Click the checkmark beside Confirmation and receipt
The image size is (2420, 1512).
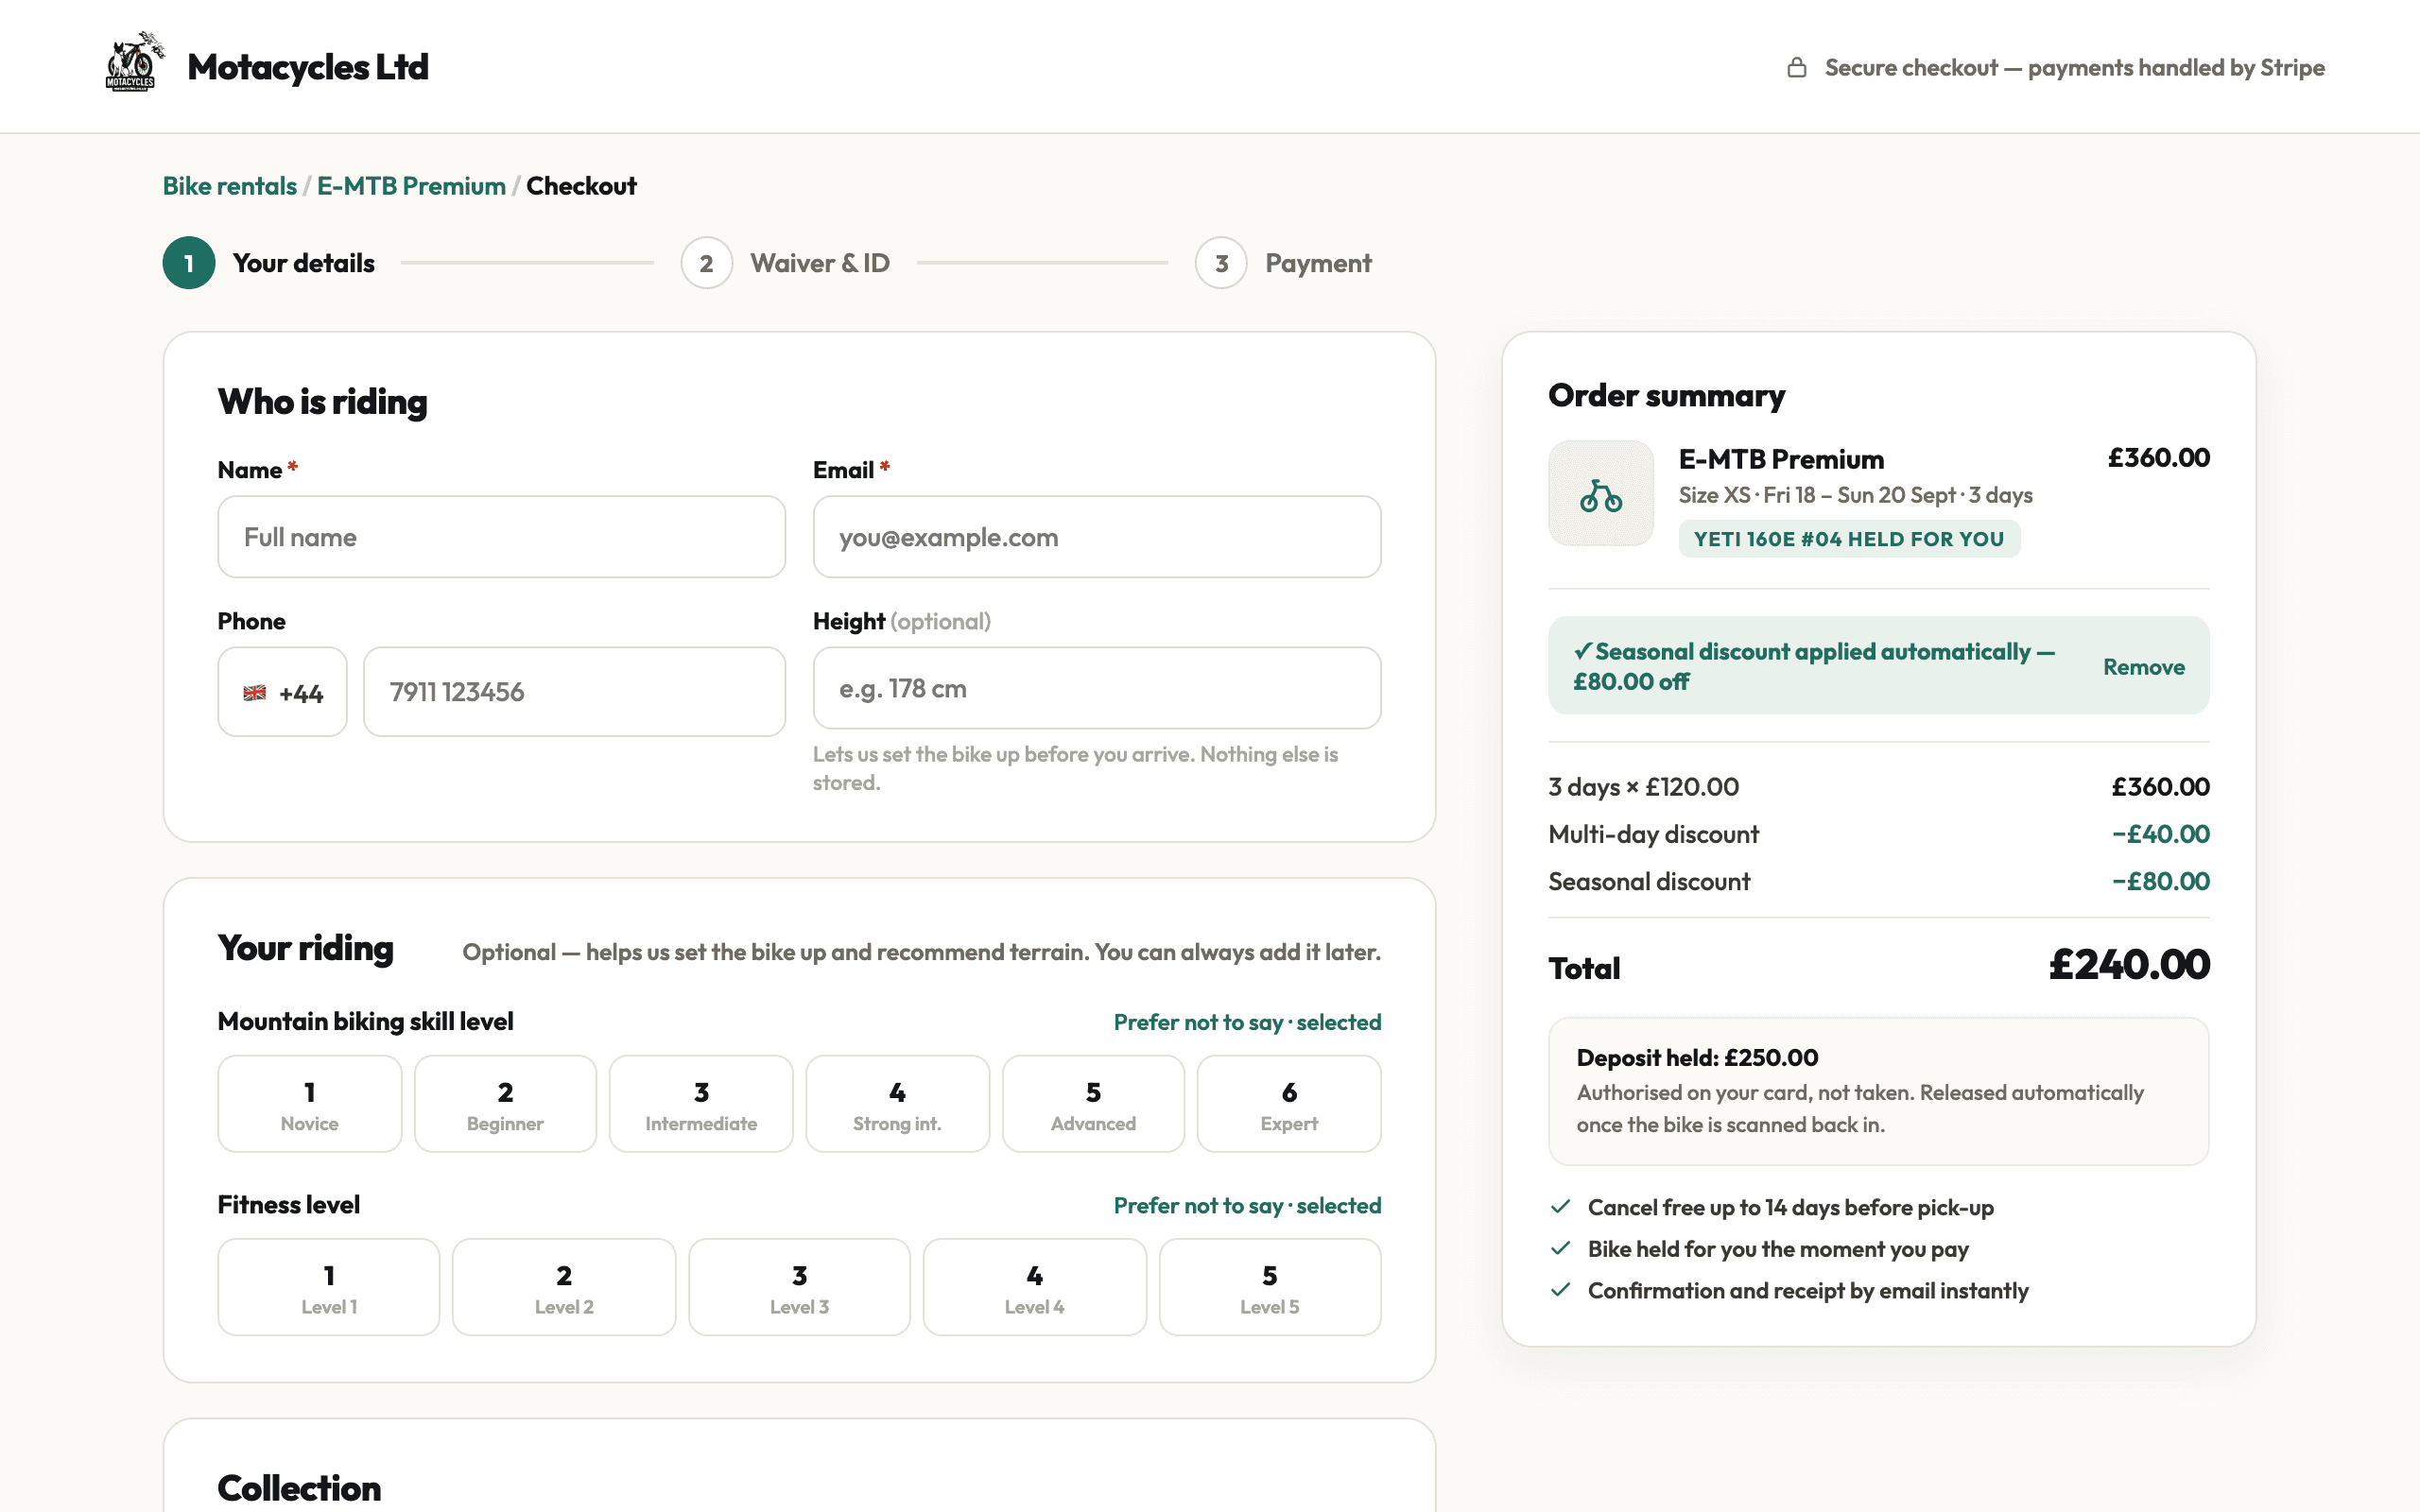pyautogui.click(x=1560, y=1290)
